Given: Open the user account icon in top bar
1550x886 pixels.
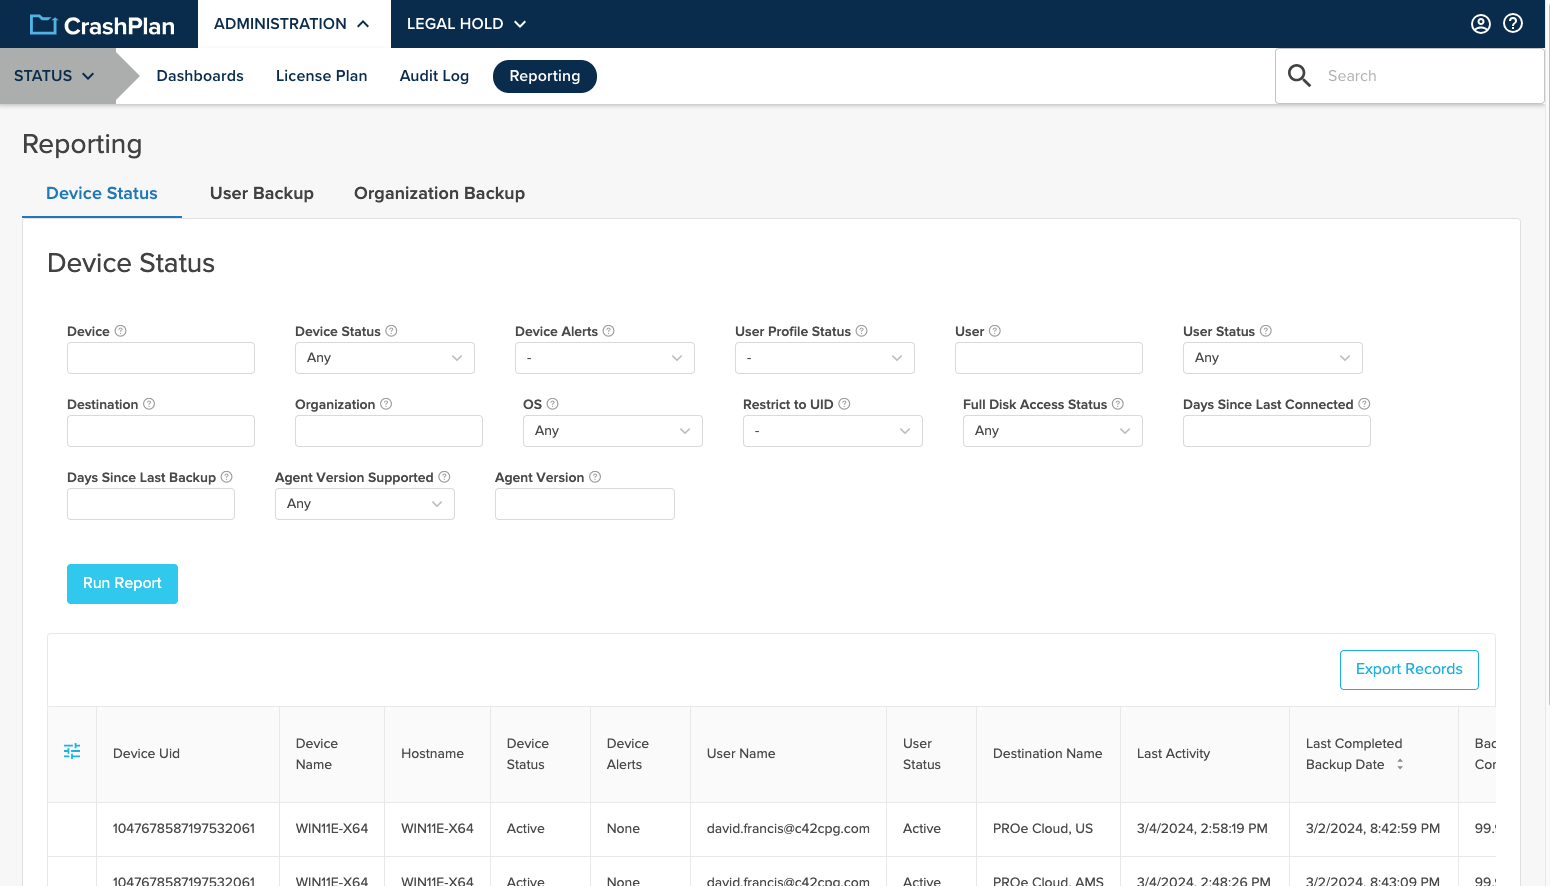Looking at the screenshot, I should pos(1481,23).
